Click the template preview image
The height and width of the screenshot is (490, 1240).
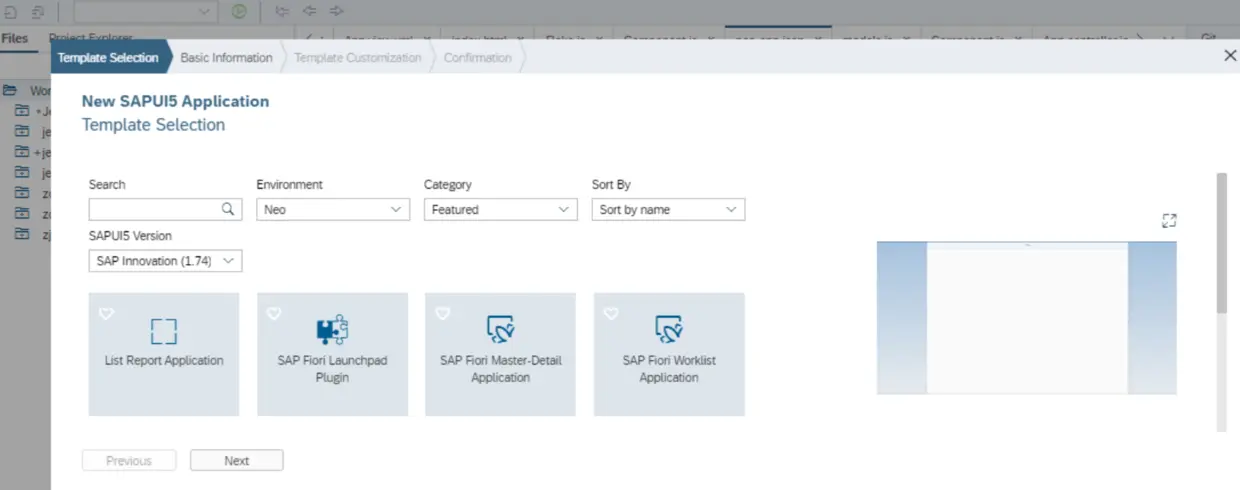[1026, 318]
